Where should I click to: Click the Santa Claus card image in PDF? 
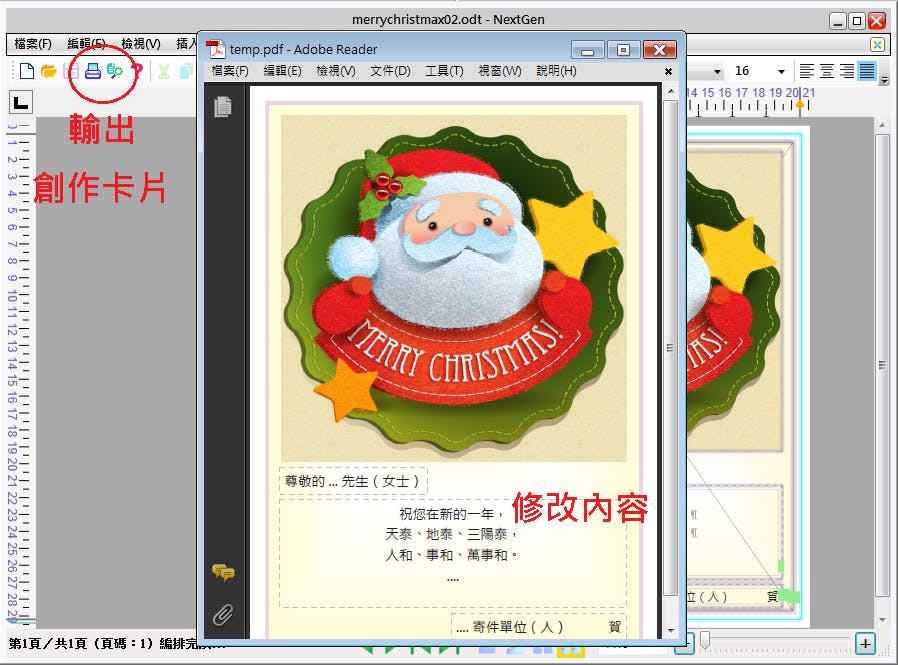[x=454, y=288]
